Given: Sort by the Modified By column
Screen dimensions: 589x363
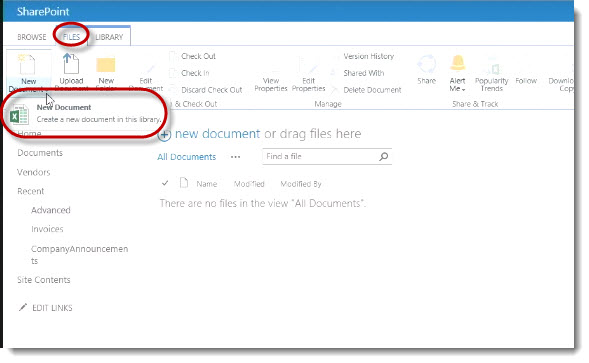Looking at the screenshot, I should (x=301, y=184).
